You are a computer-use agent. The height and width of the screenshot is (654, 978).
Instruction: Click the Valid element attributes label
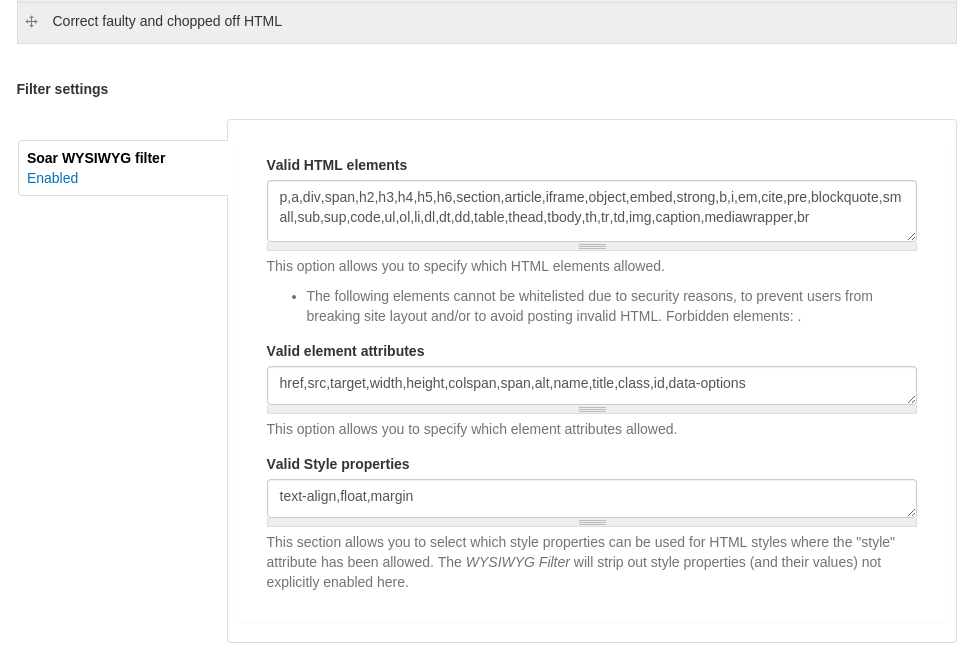click(x=345, y=351)
